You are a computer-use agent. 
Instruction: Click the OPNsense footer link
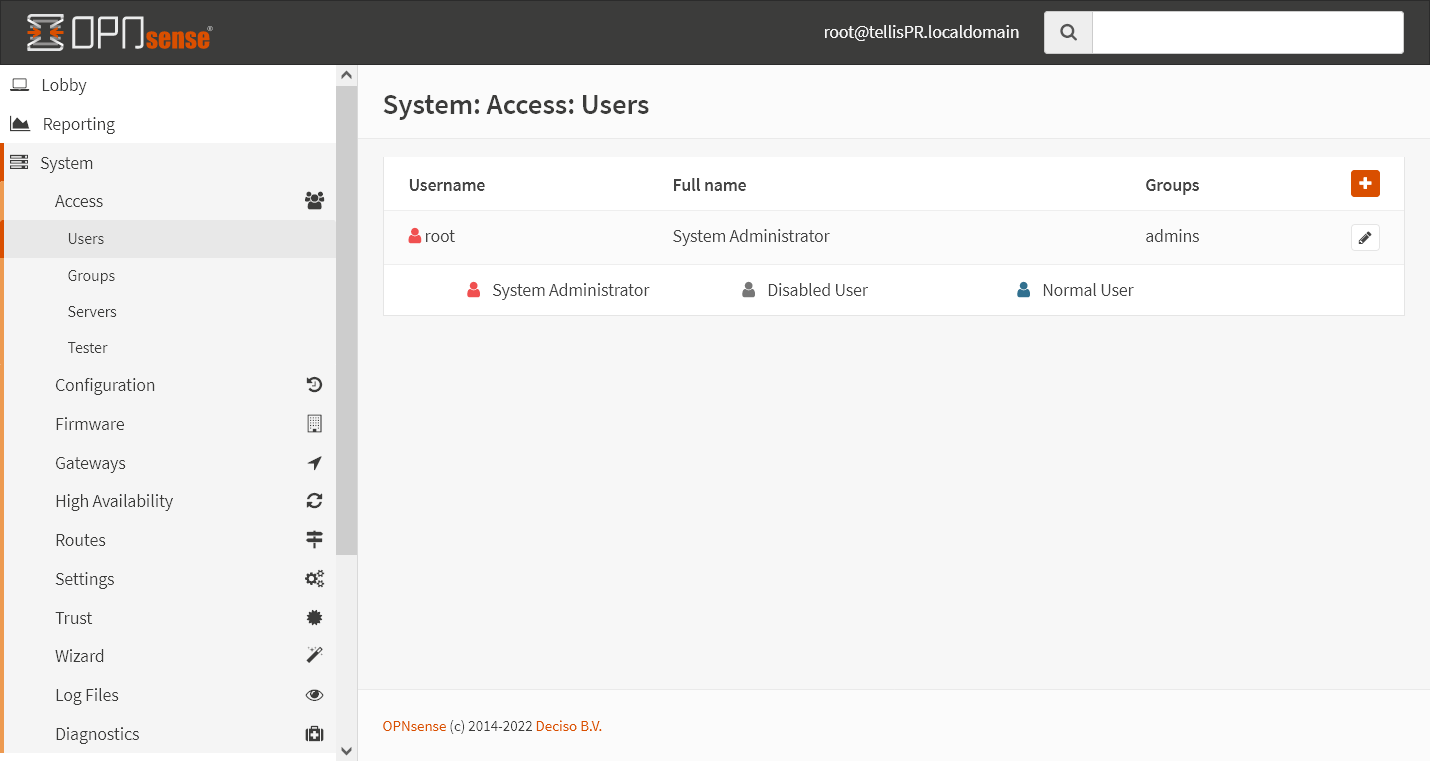tap(414, 726)
